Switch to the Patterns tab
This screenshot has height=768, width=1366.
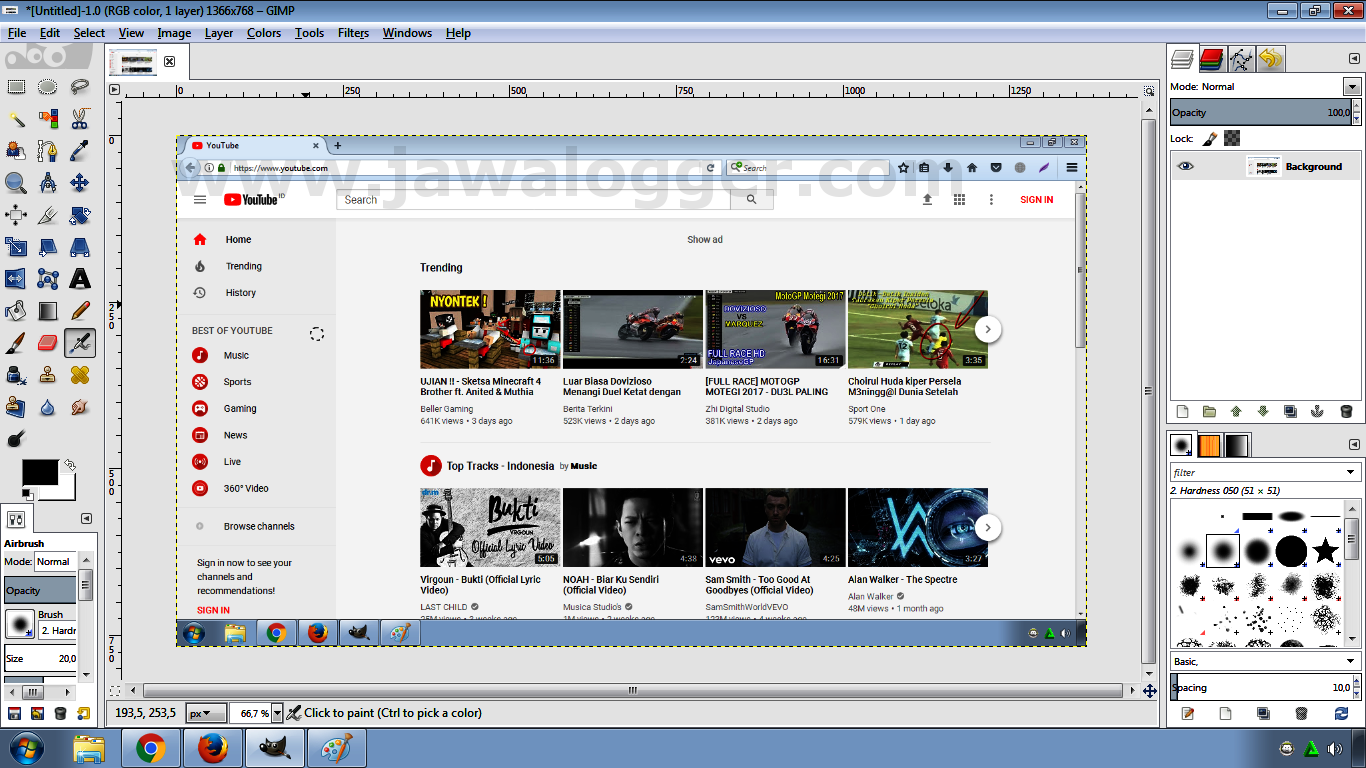click(x=1209, y=445)
